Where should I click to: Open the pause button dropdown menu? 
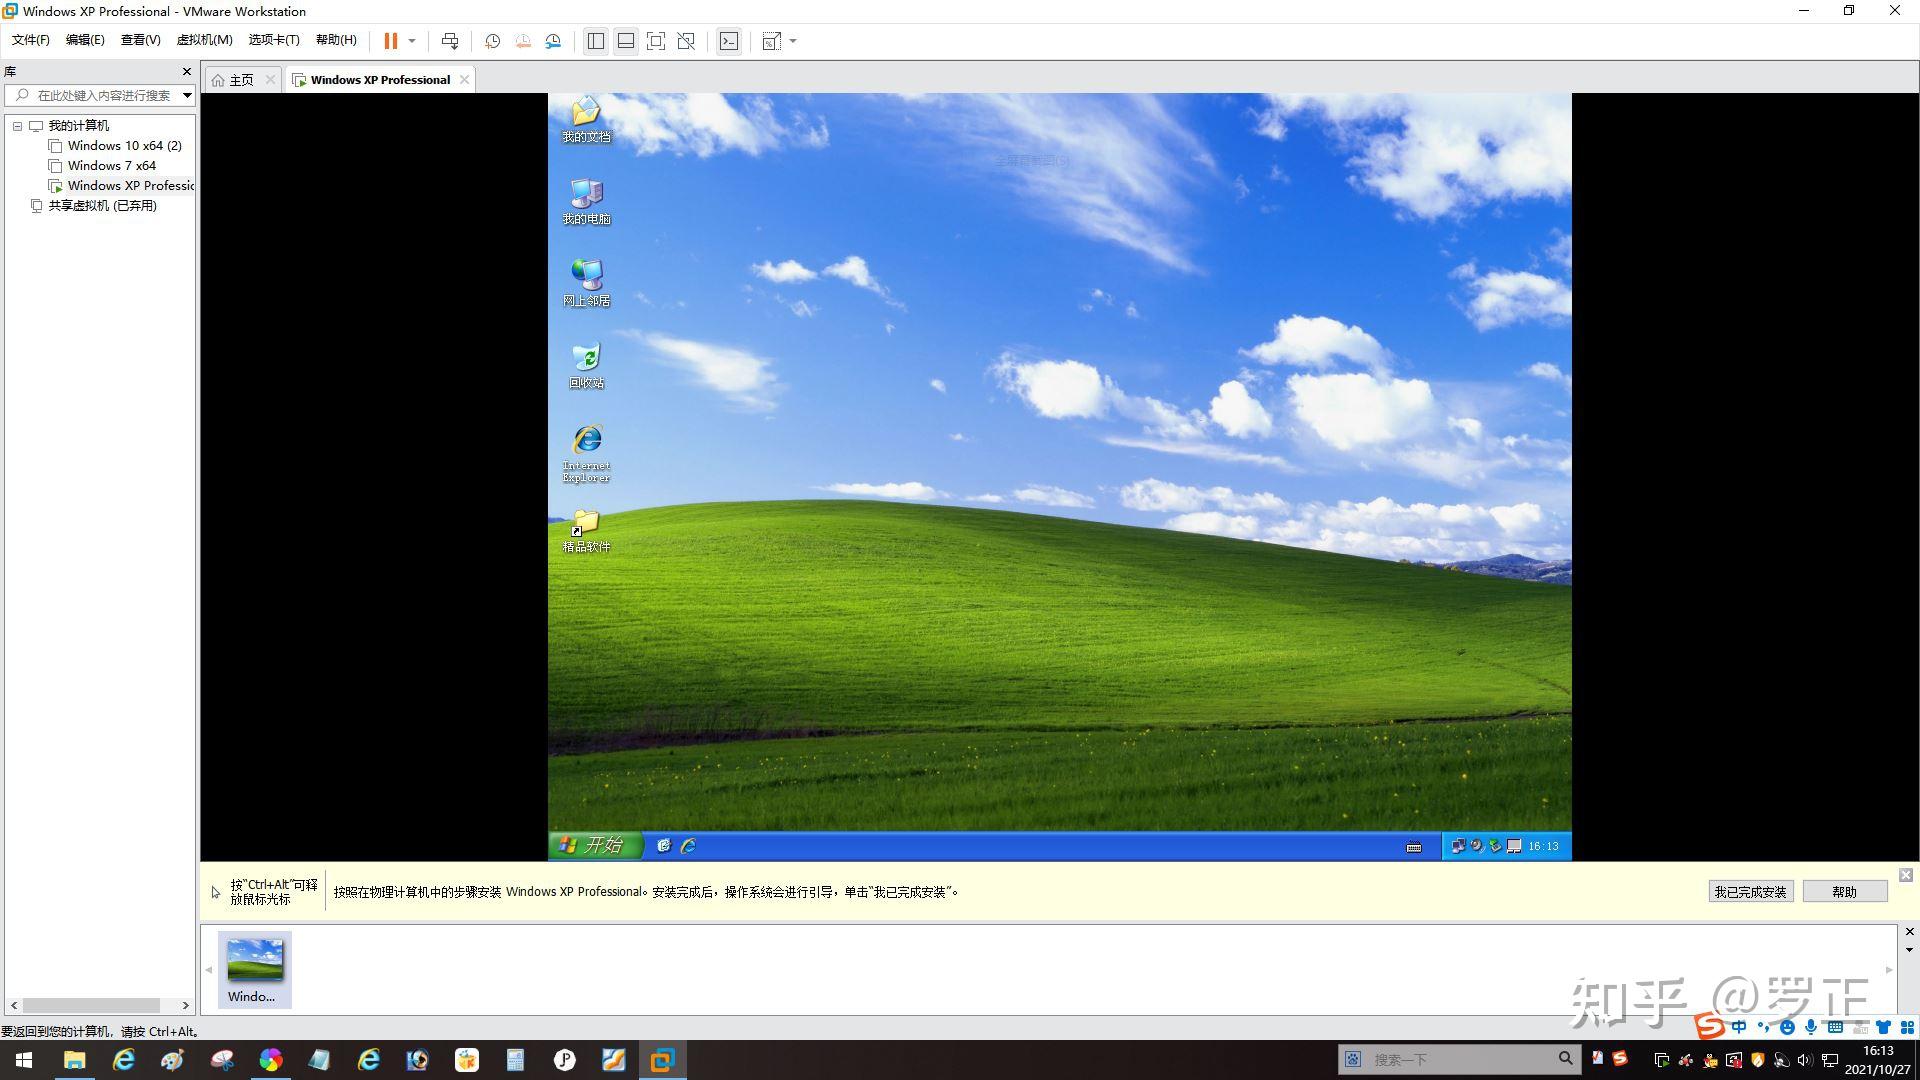(412, 41)
